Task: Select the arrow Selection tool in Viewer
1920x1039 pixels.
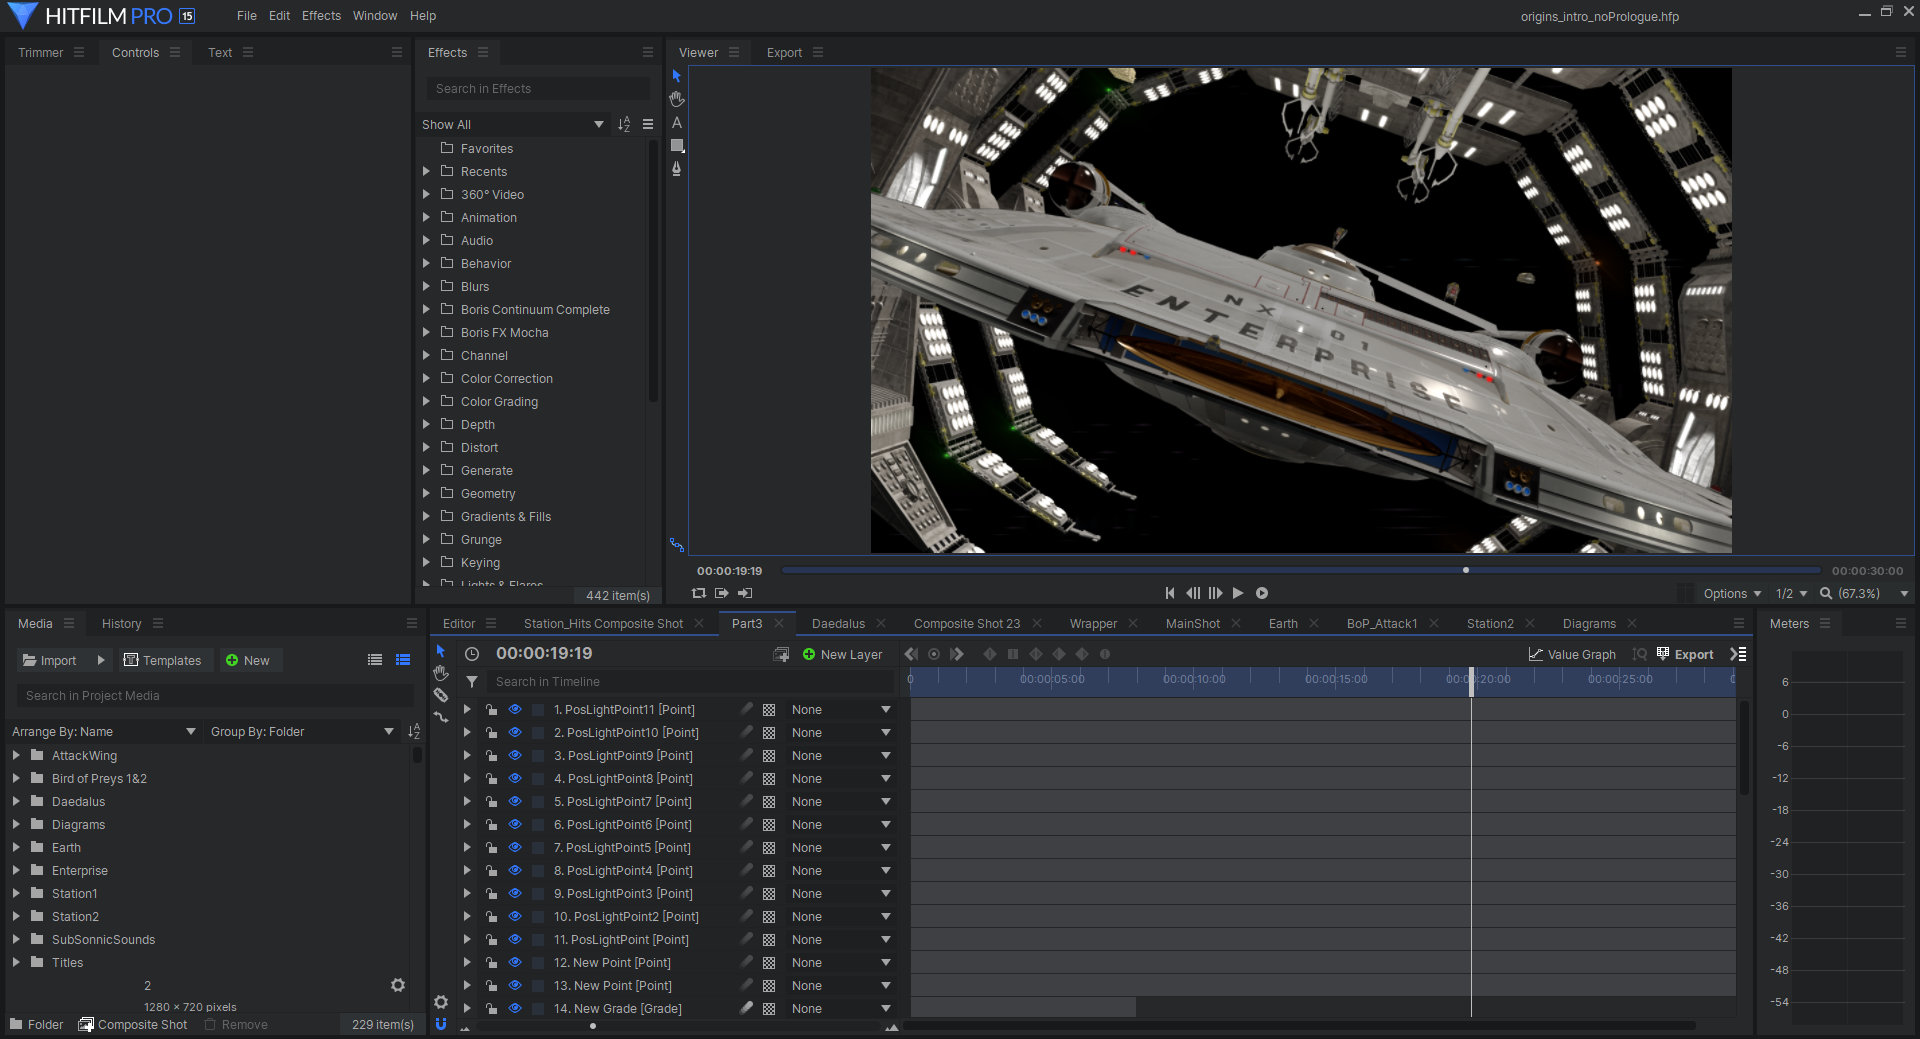Action: tap(677, 76)
